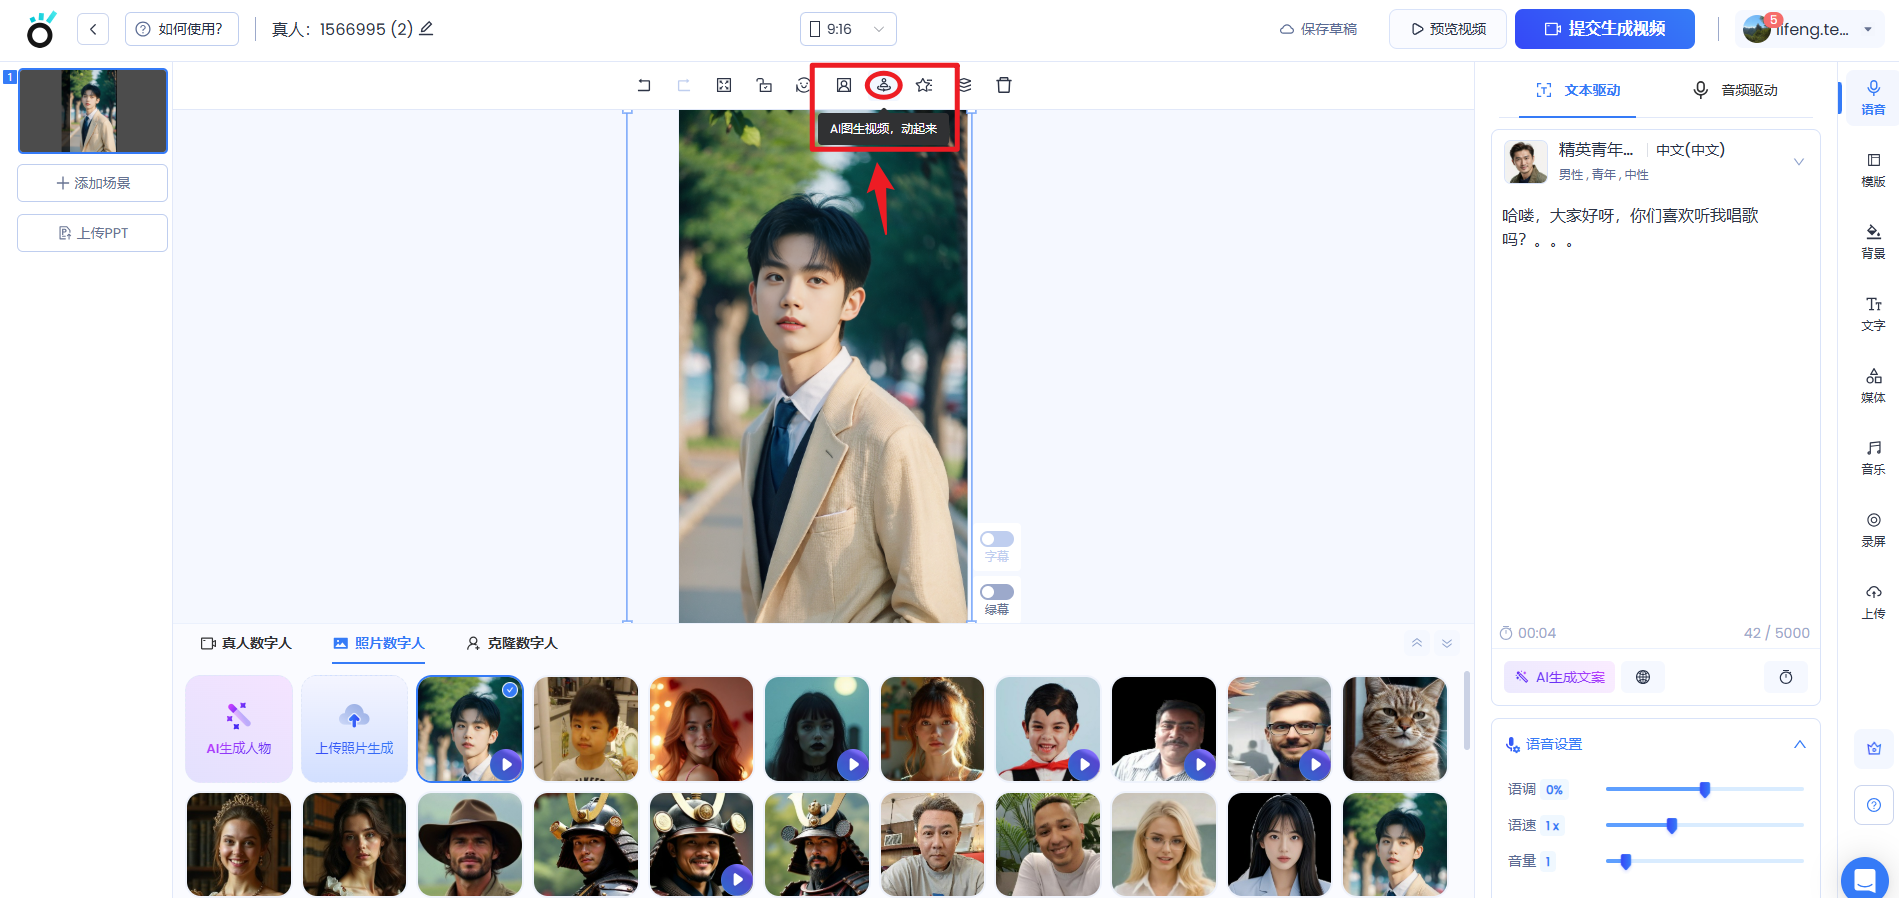Click the undo icon in canvas toolbar
This screenshot has height=898, width=1899.
[644, 86]
